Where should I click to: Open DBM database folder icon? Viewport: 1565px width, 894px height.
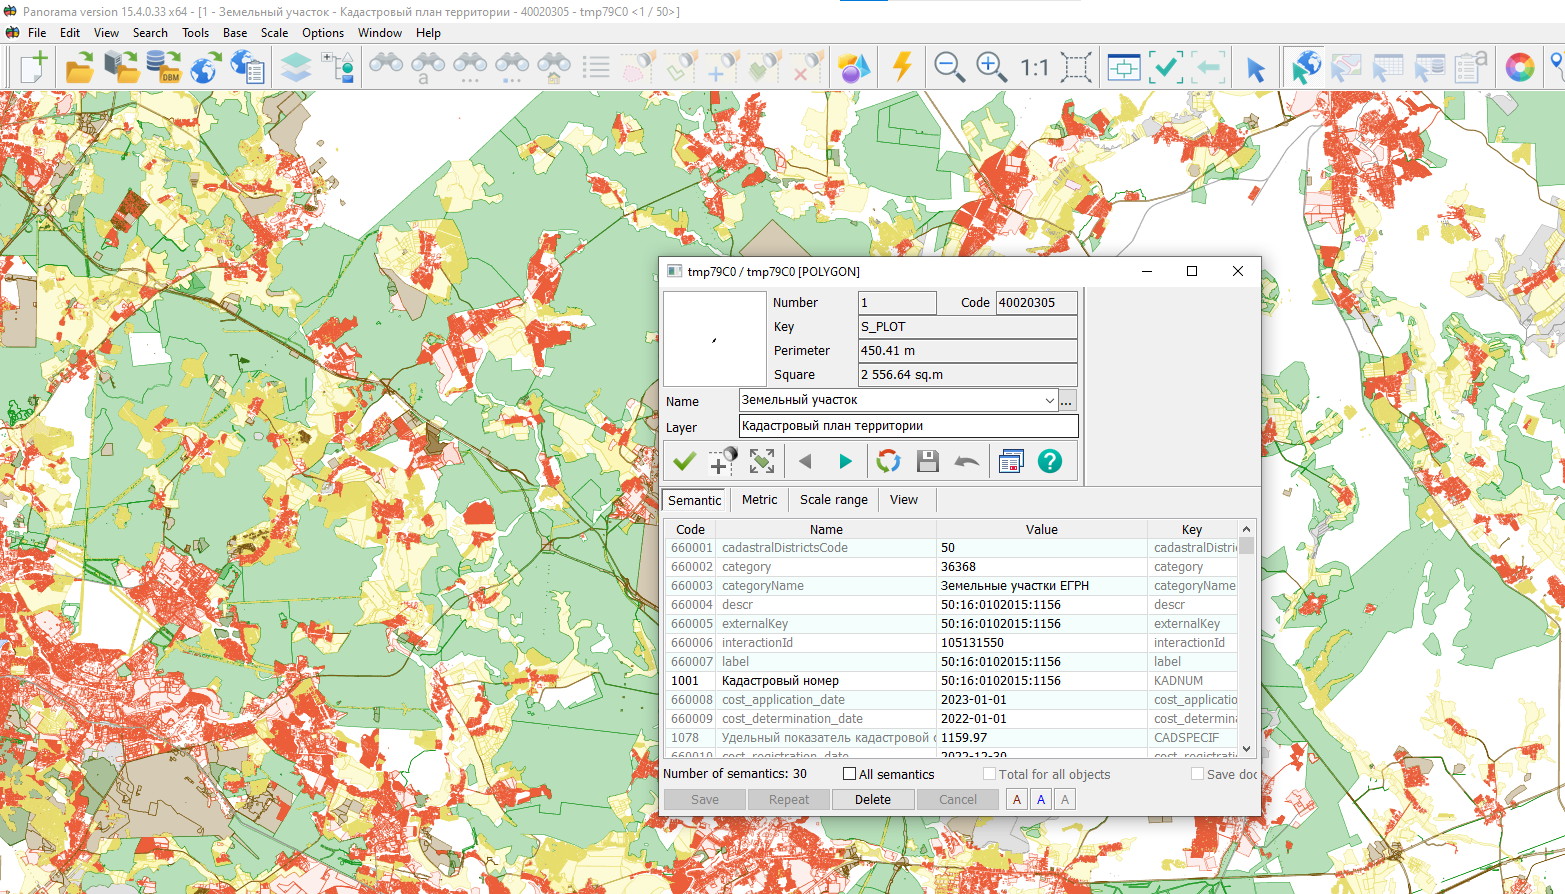163,68
